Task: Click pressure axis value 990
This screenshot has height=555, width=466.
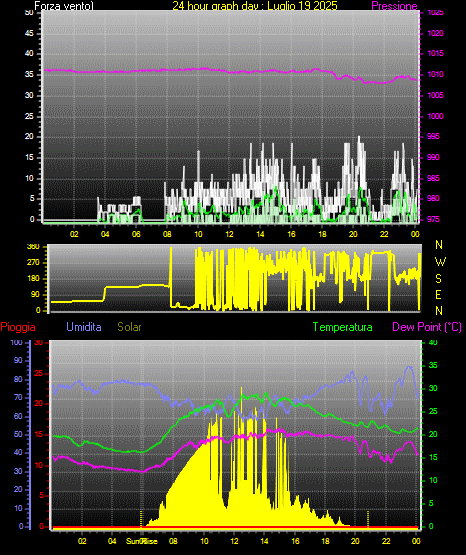Action: (433, 157)
